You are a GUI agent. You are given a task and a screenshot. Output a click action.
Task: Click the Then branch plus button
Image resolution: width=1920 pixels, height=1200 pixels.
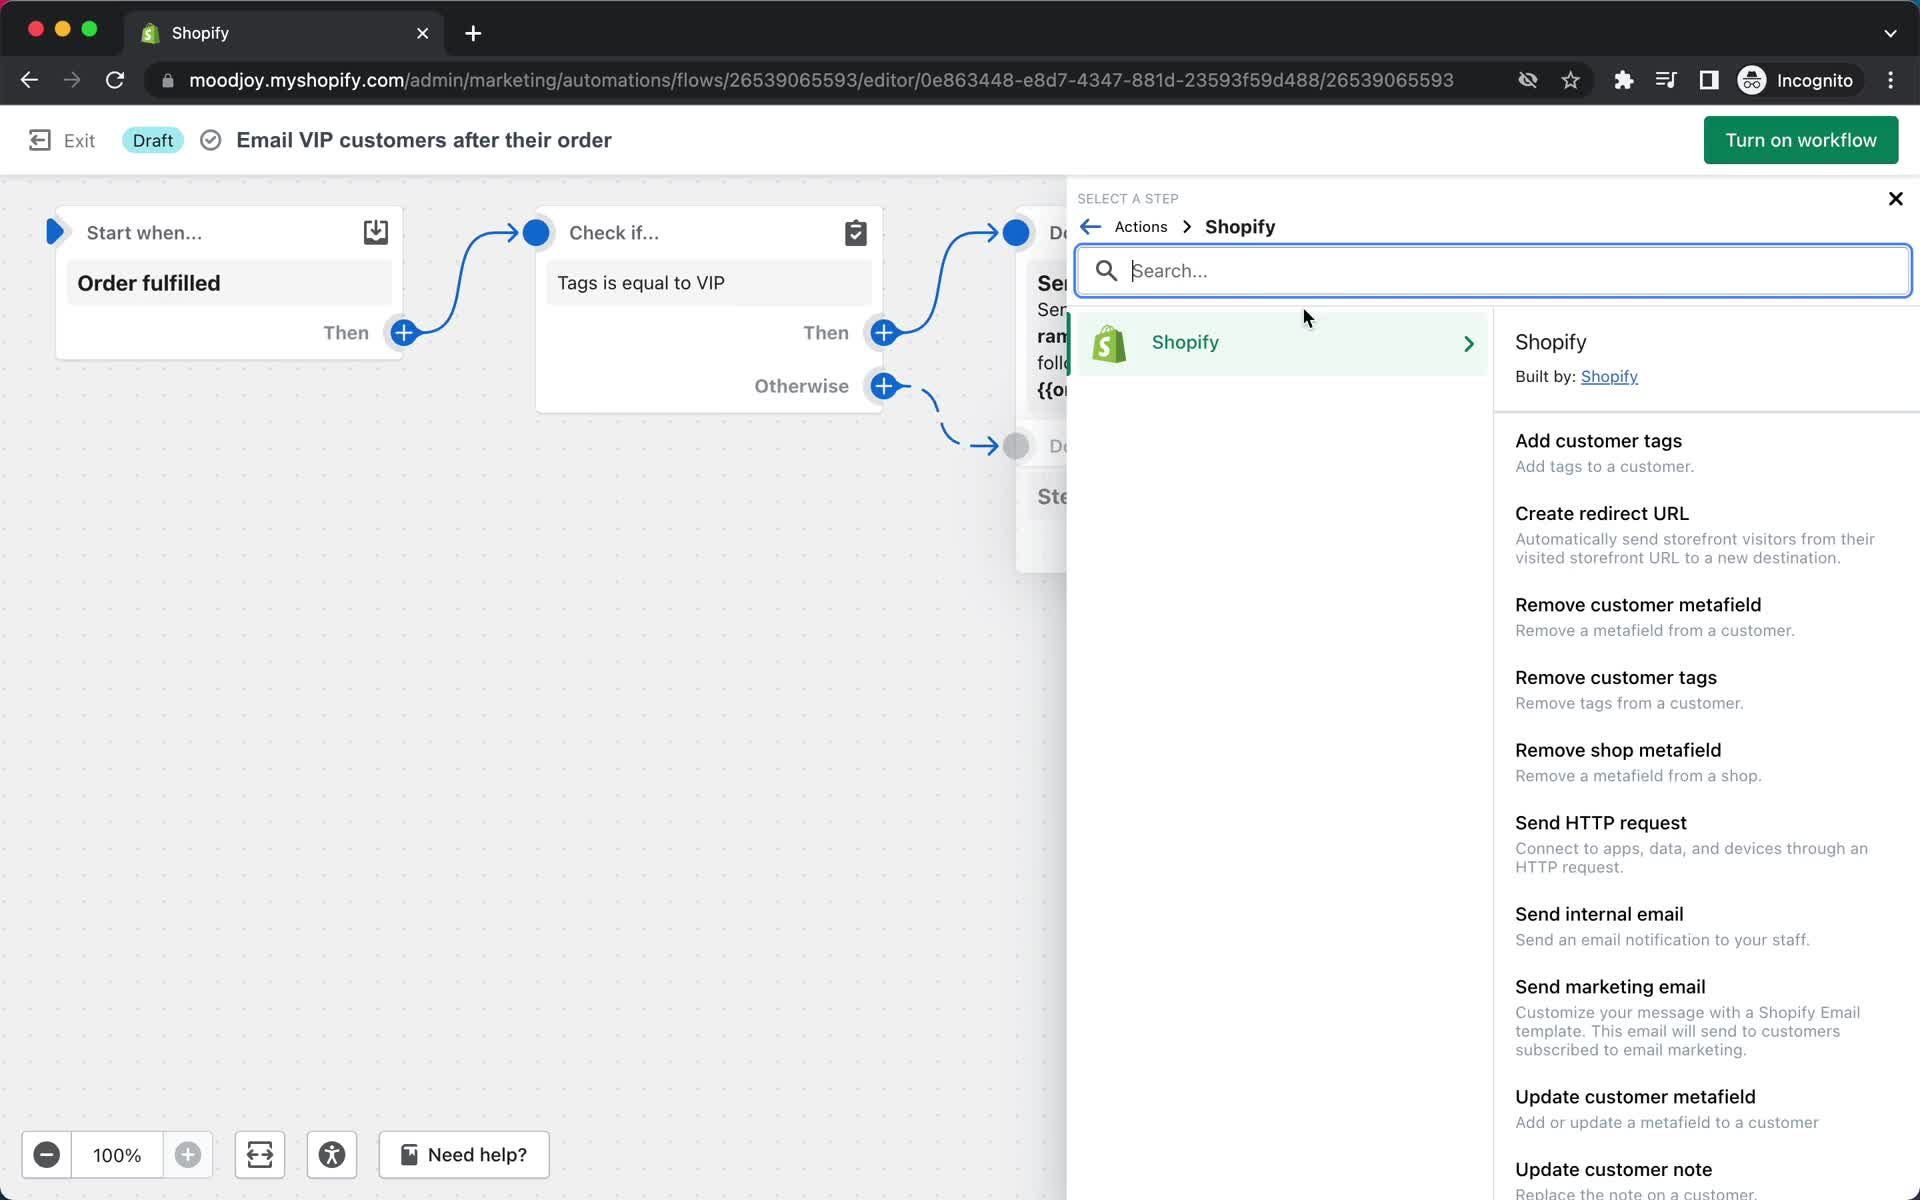point(883,332)
